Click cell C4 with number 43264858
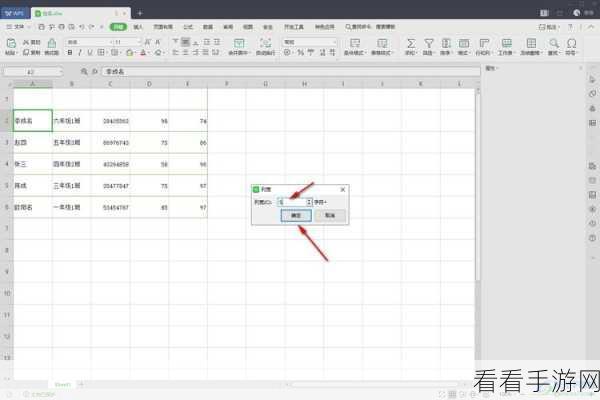 tap(111, 164)
